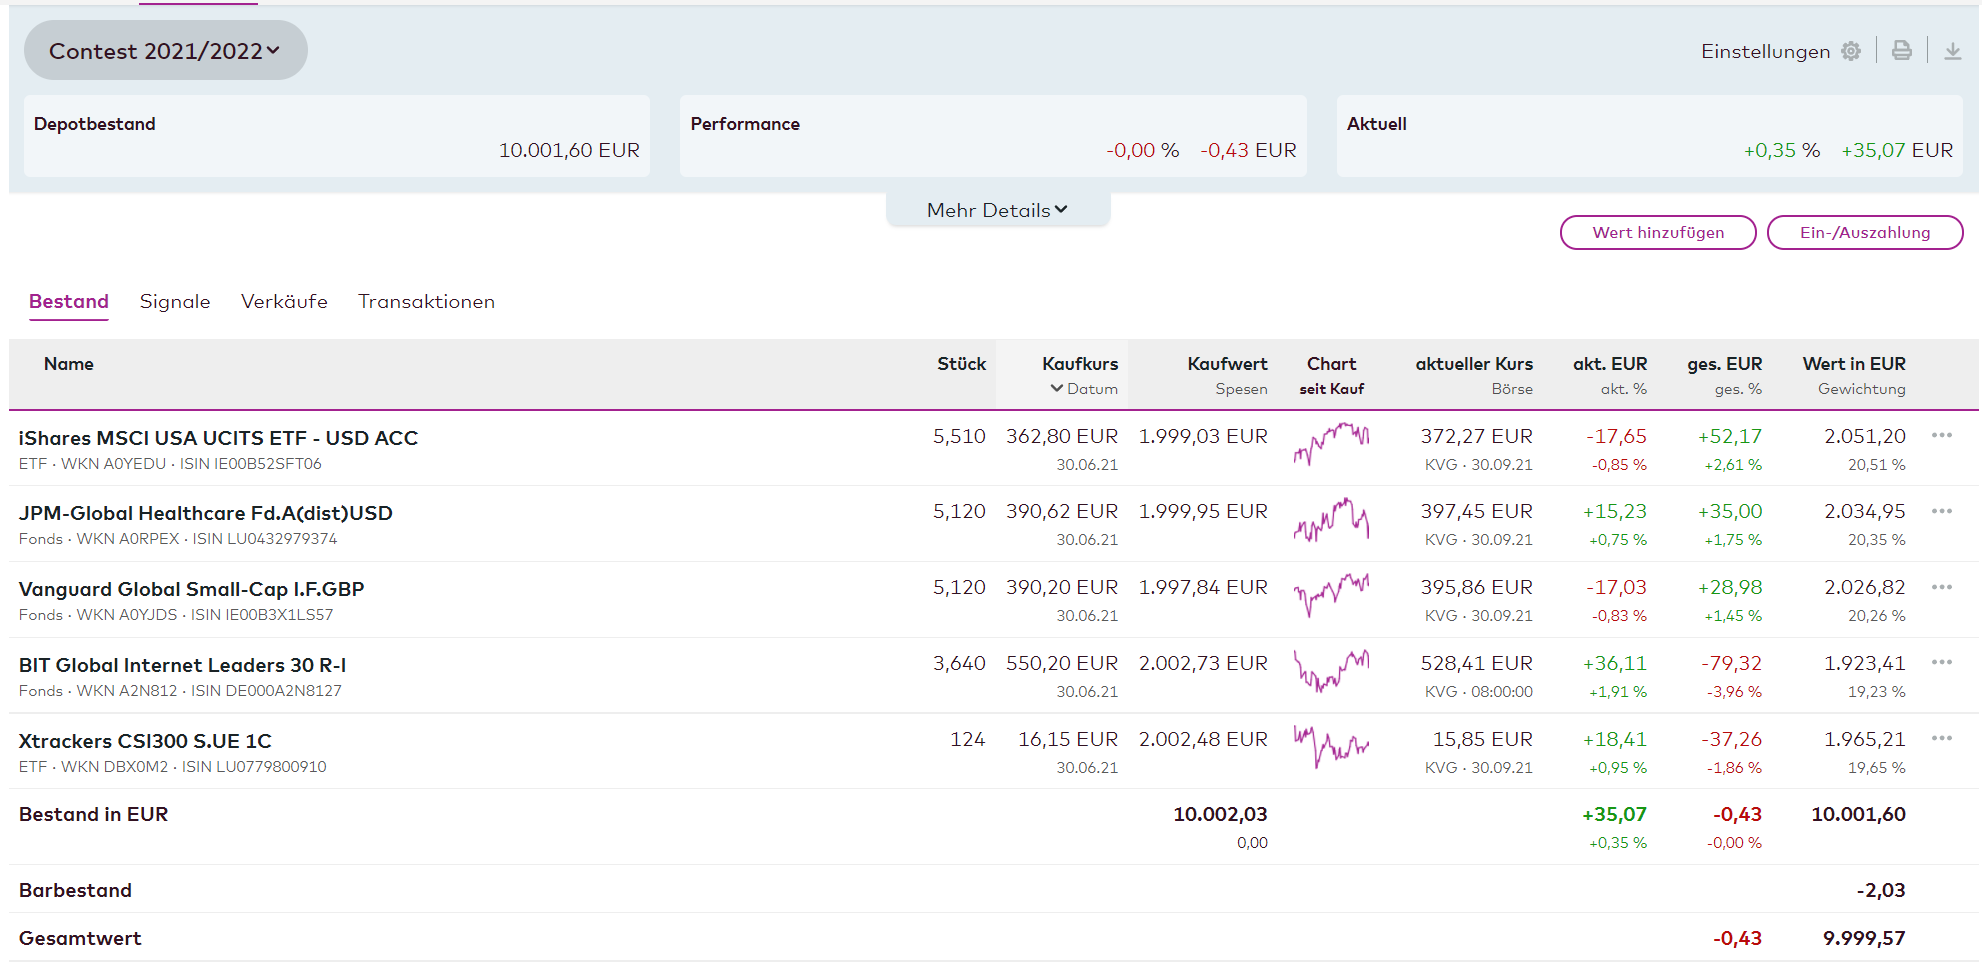Open options menu for BIT Global Internet Leaders row

(1941, 663)
